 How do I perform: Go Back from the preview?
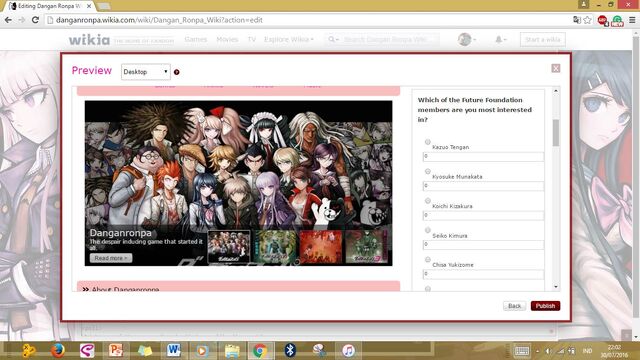514,306
